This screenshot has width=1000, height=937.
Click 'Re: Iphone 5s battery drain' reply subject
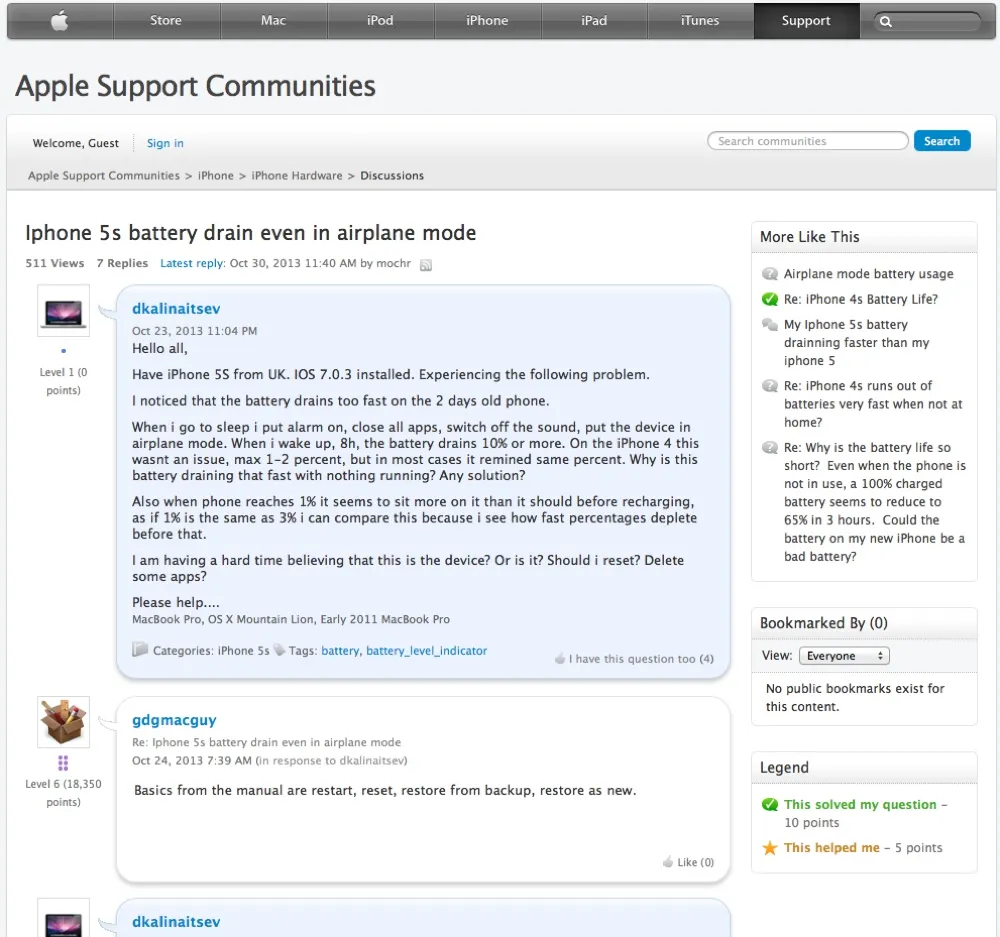tap(267, 742)
